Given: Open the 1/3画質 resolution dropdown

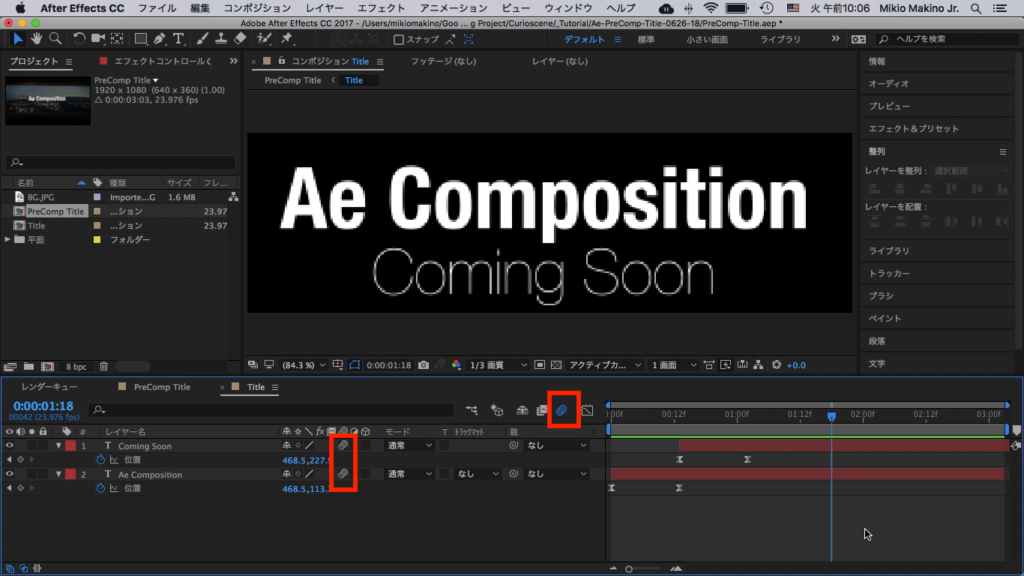Looking at the screenshot, I should click(498, 365).
